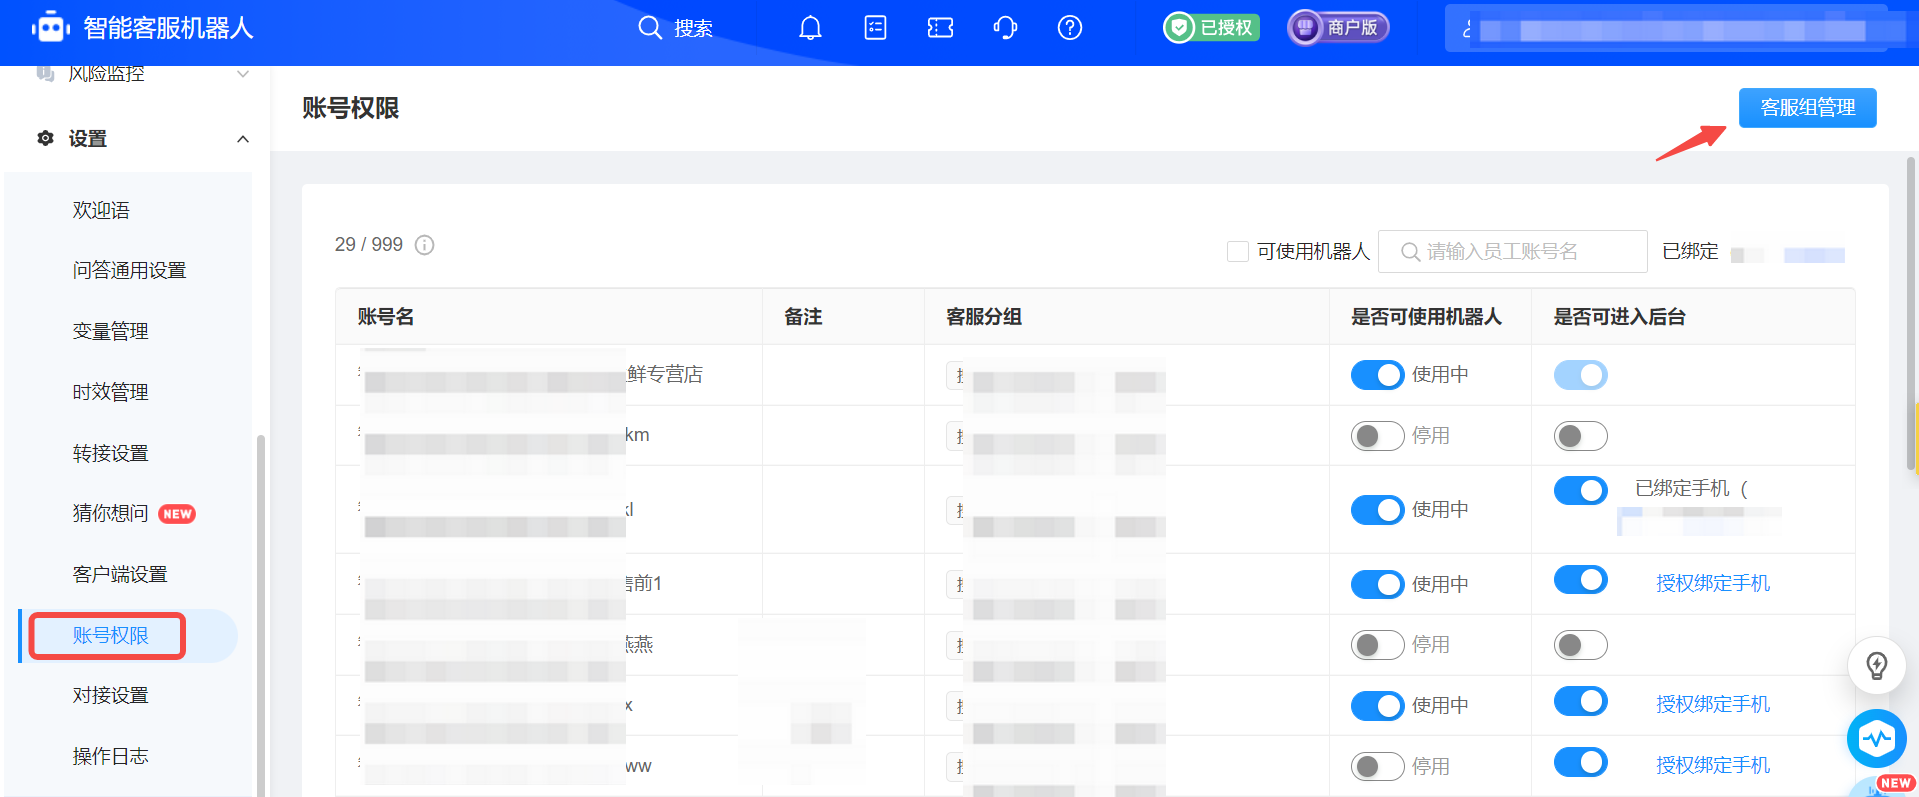This screenshot has height=797, width=1919.
Task: Click the info icon next to 29 / 999
Action: (x=424, y=245)
